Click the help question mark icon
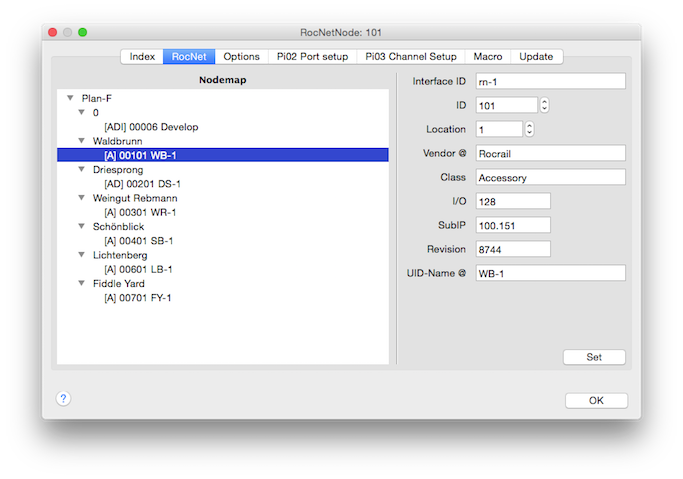This screenshot has width=683, height=479. click(63, 399)
